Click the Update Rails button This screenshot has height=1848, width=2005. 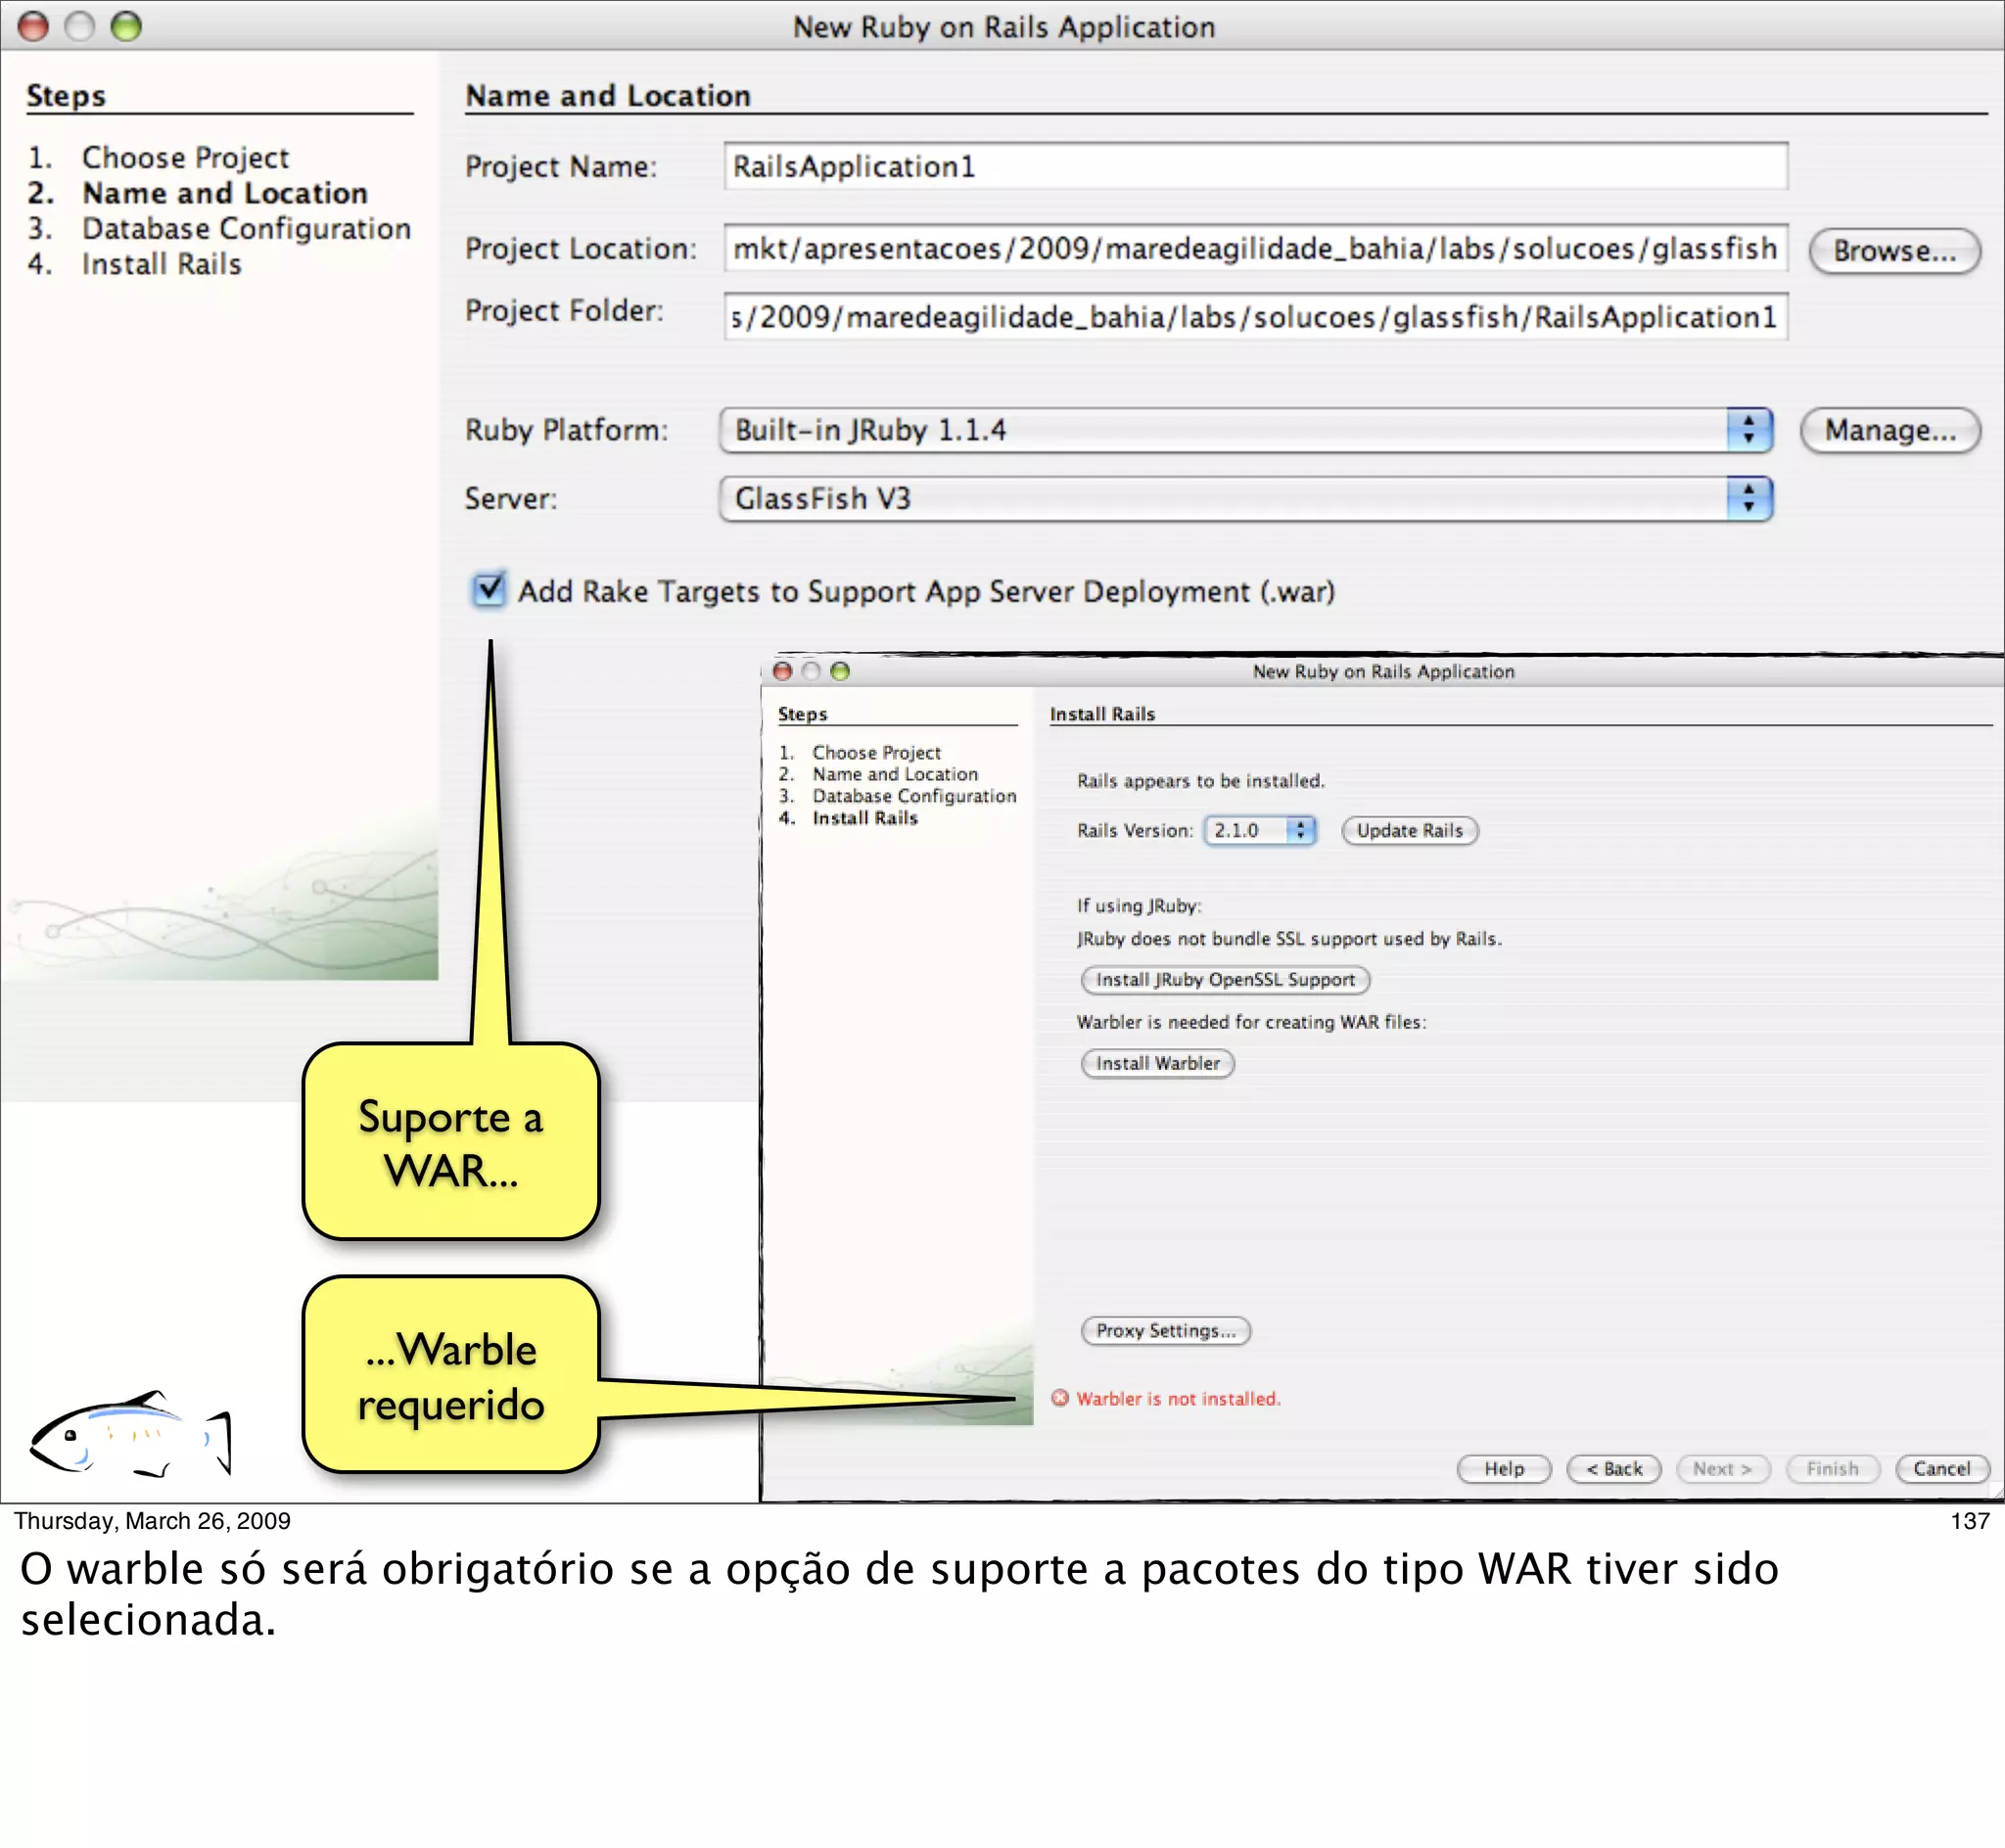pos(1408,830)
